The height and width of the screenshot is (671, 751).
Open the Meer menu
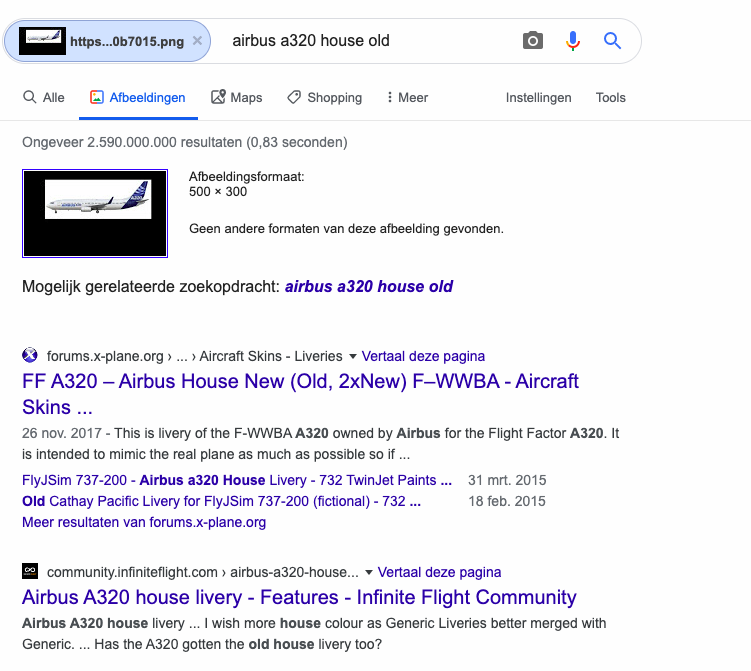(407, 98)
